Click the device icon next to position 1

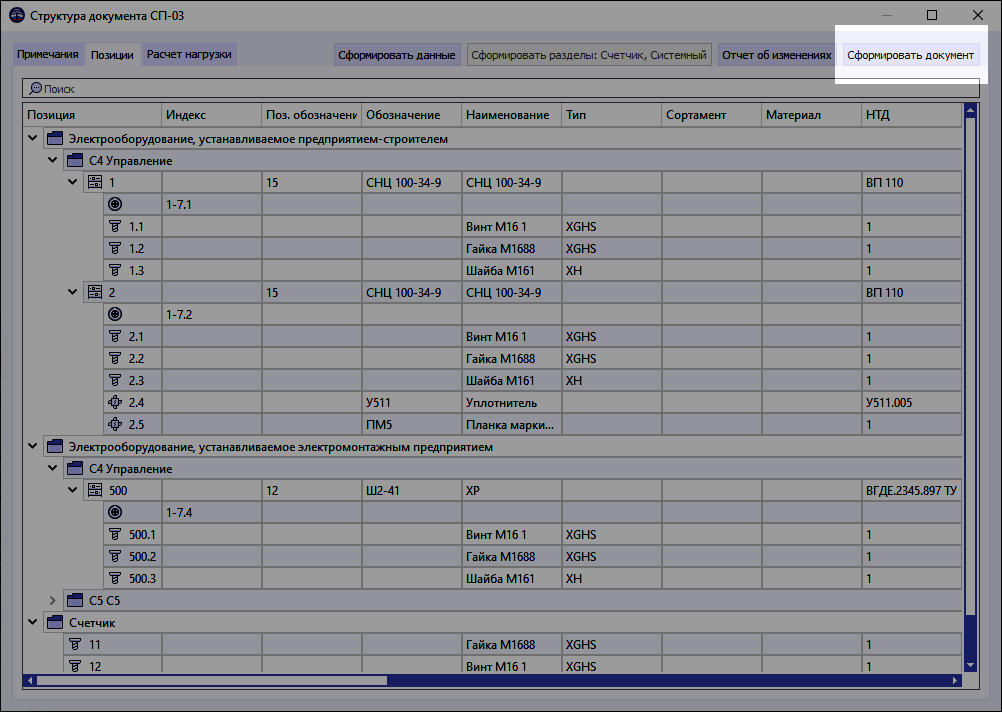pyautogui.click(x=96, y=182)
